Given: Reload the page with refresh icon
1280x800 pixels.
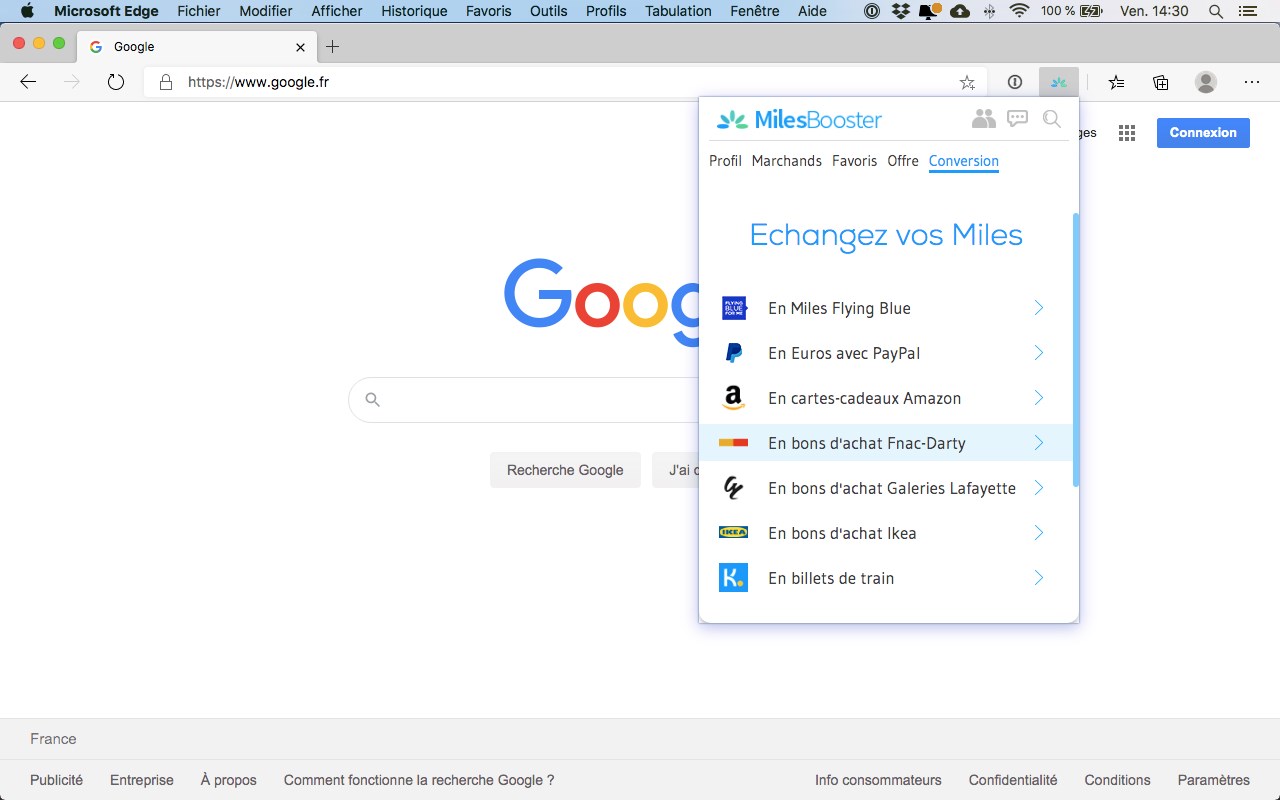Looking at the screenshot, I should point(116,82).
